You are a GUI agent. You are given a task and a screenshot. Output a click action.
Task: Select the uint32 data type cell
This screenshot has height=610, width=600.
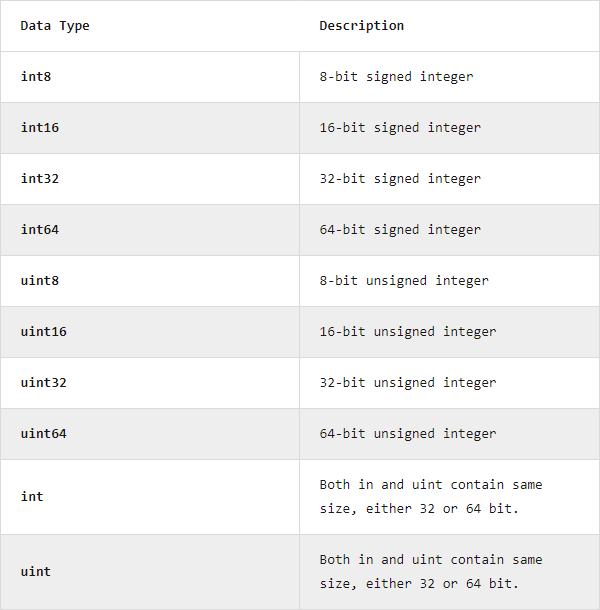pos(44,383)
